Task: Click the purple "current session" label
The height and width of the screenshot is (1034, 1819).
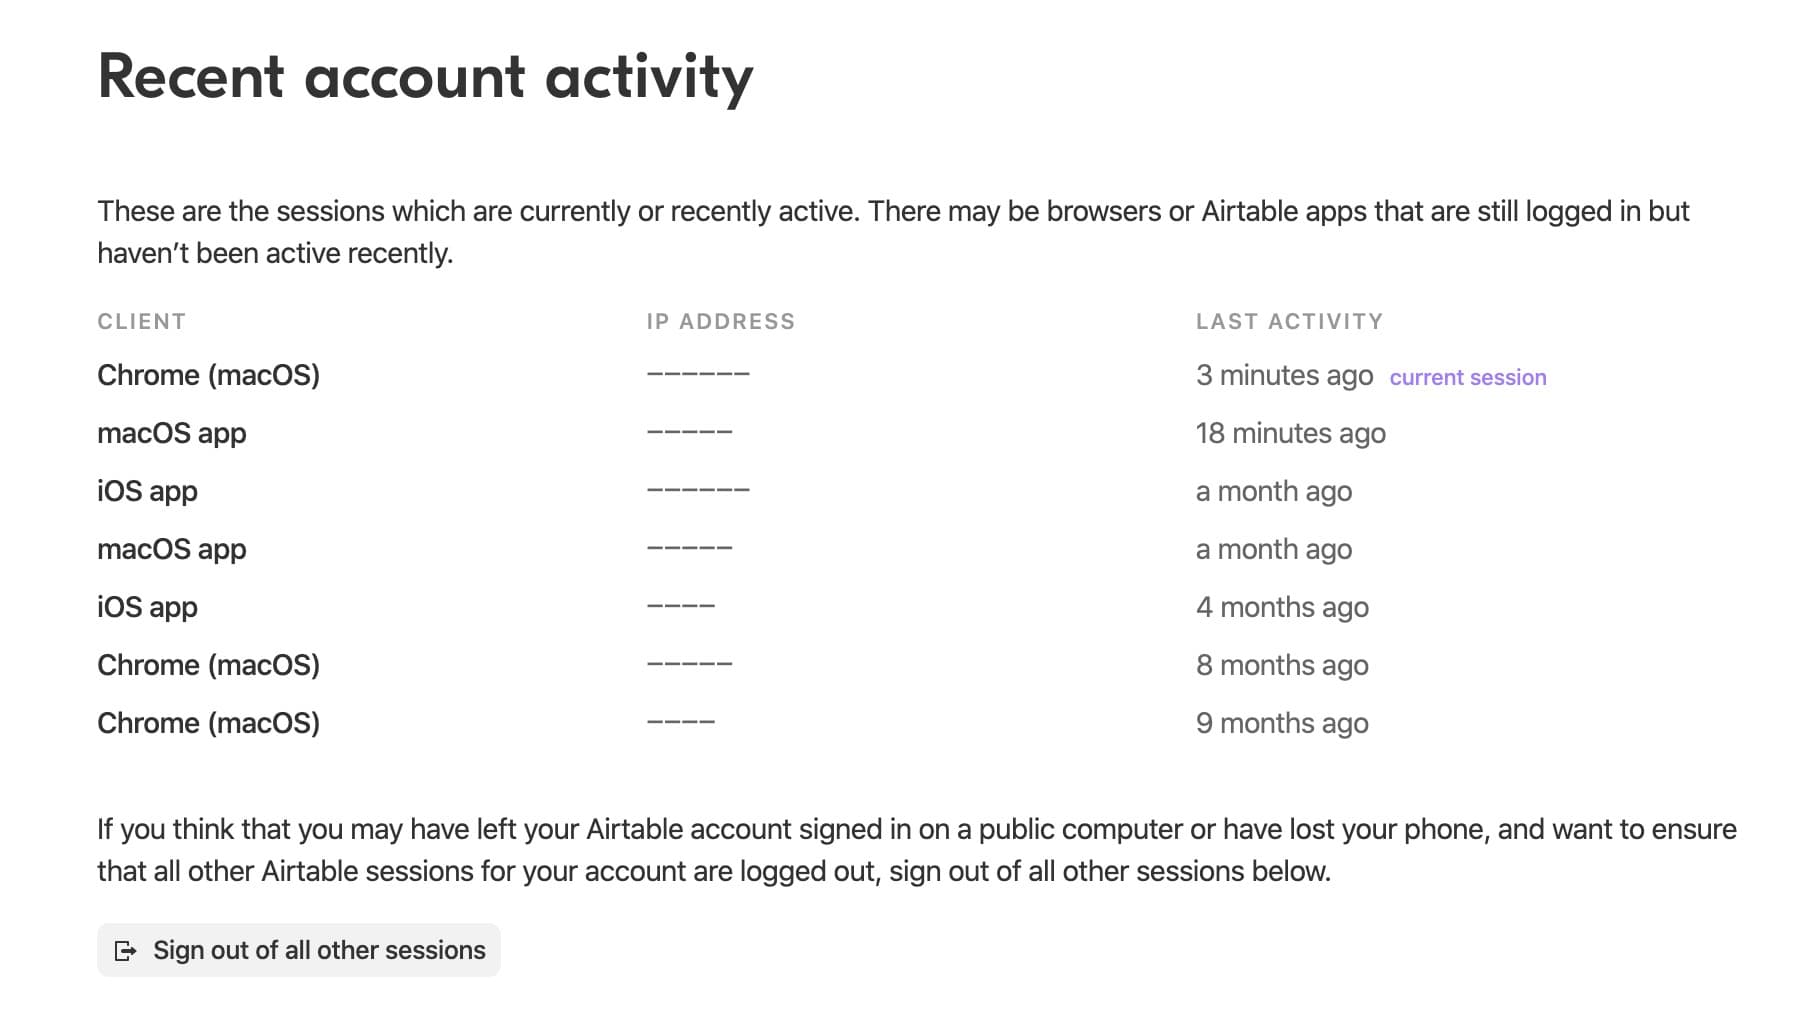Action: [x=1467, y=377]
